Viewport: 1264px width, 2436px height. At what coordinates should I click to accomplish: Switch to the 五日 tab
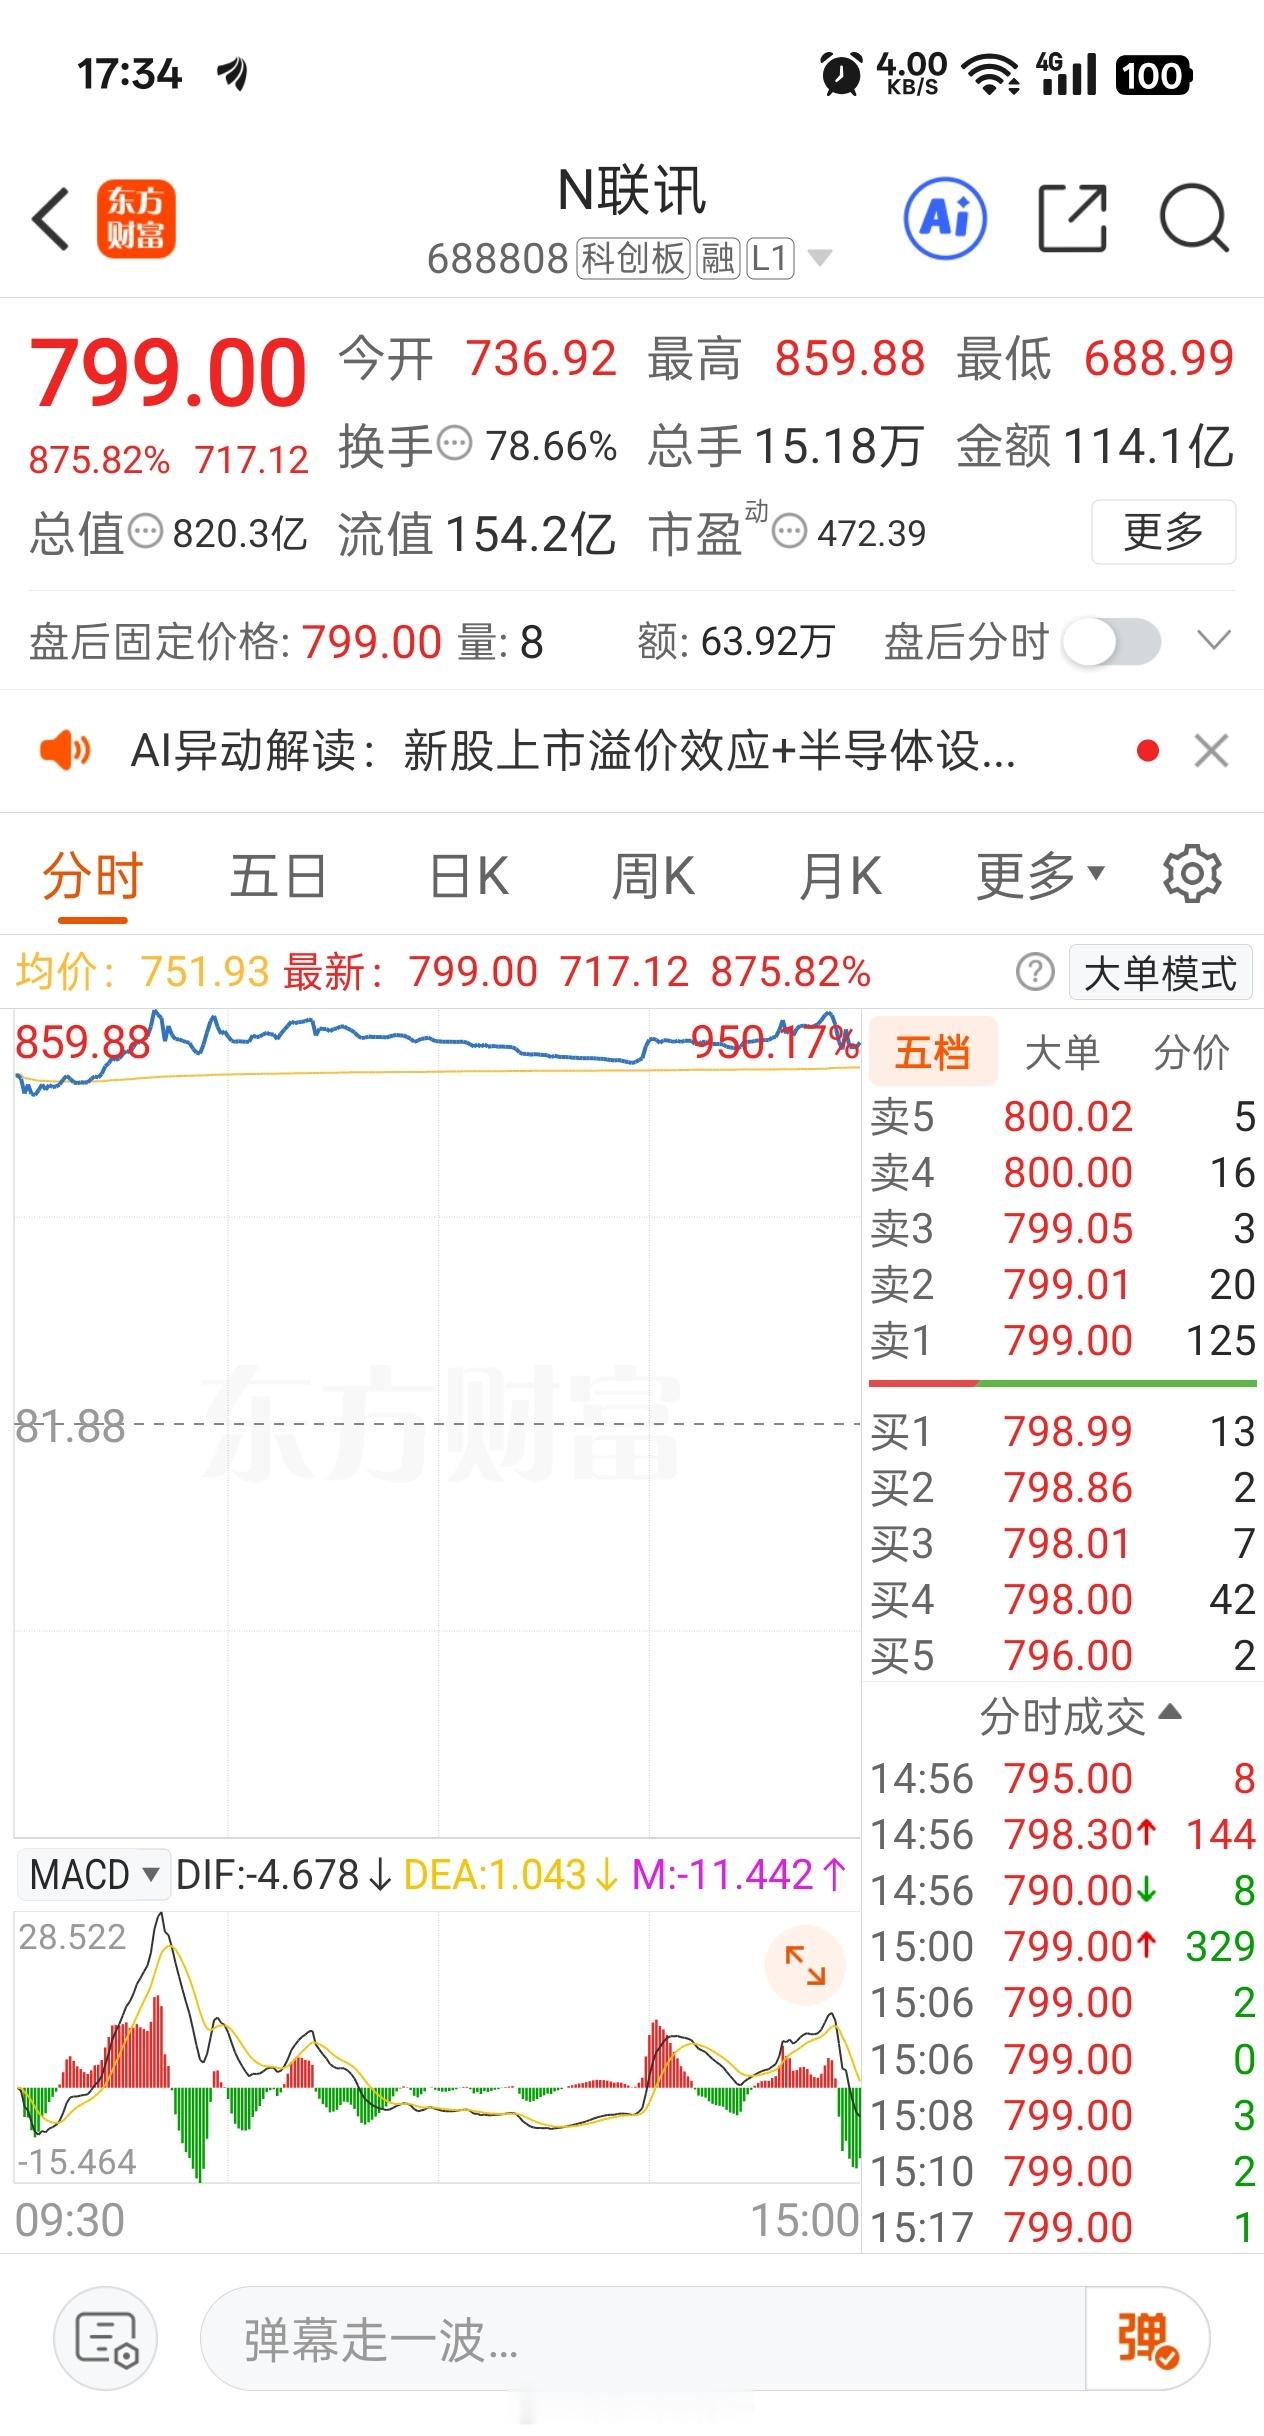(x=278, y=876)
